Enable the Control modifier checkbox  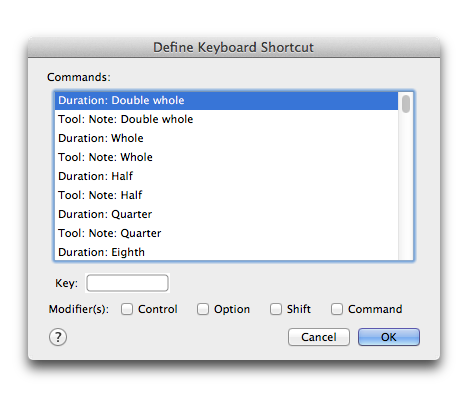pyautogui.click(x=127, y=309)
